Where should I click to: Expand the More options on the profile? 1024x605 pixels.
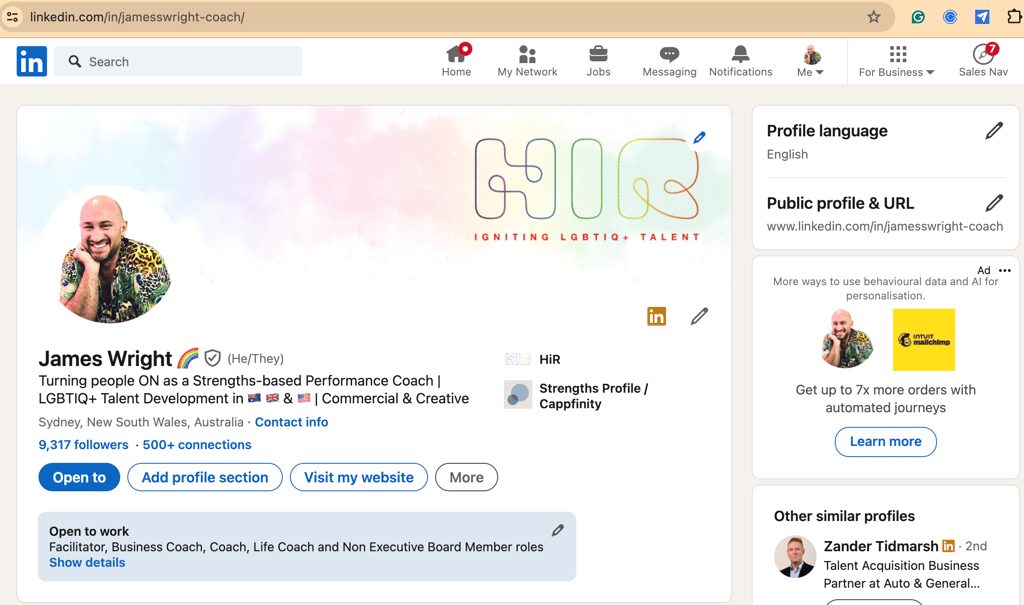466,477
